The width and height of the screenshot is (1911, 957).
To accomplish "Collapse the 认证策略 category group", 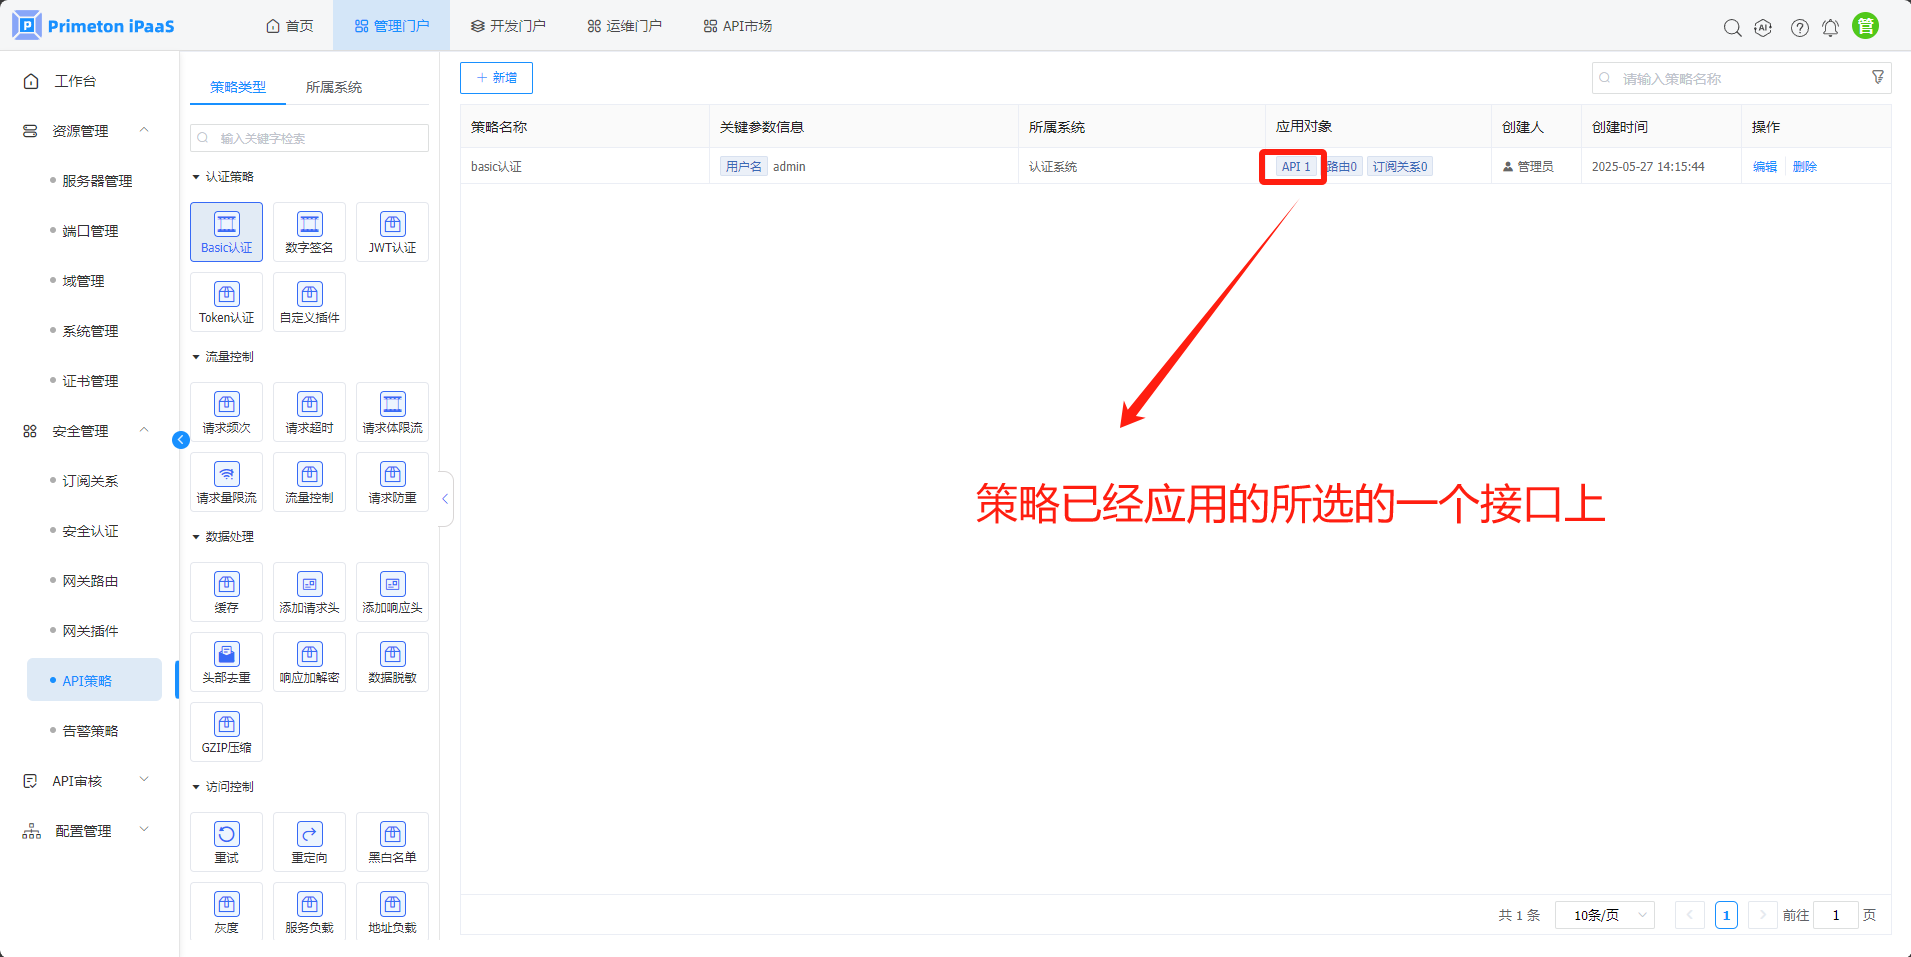I will 196,177.
